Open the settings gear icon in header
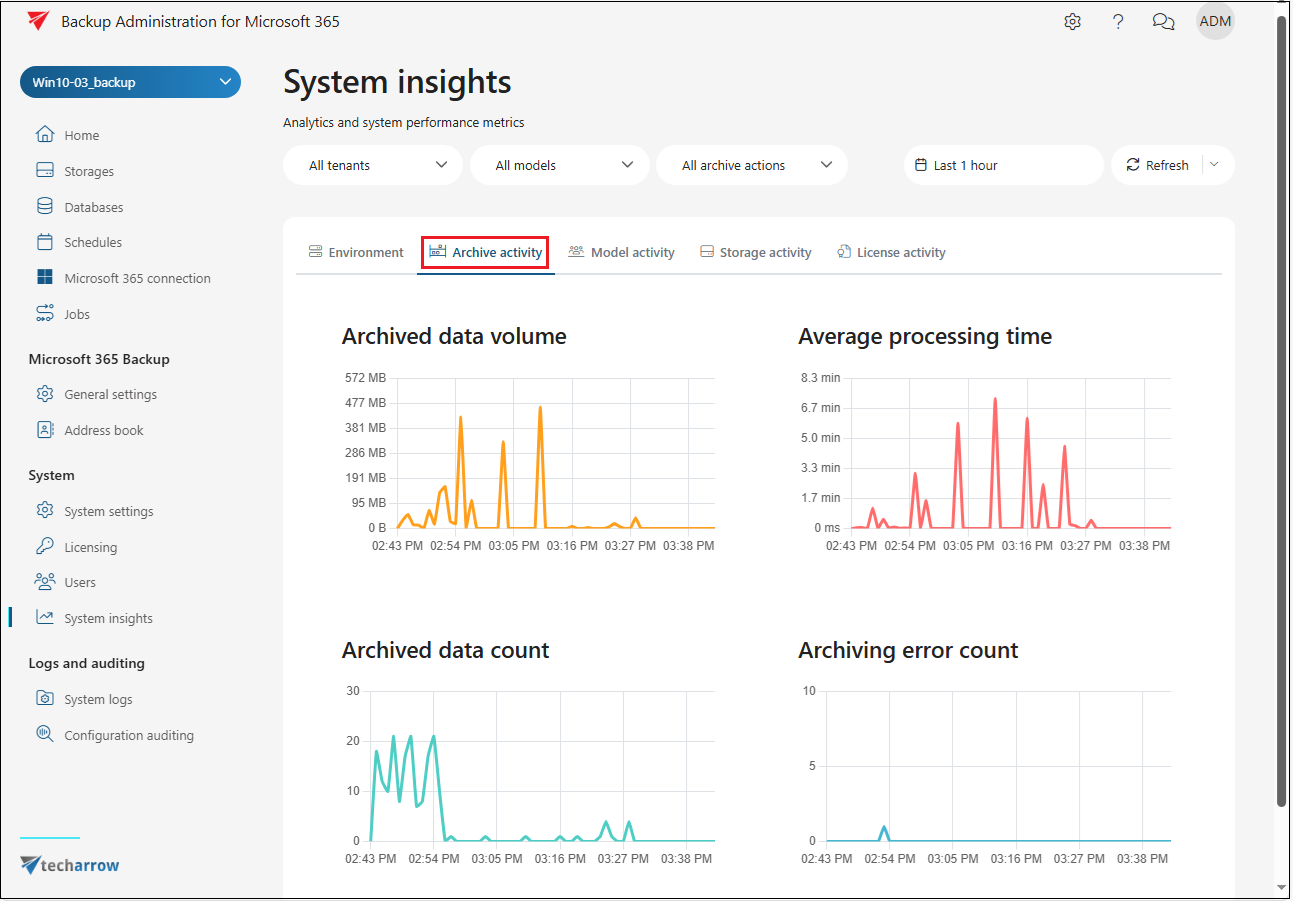The height and width of the screenshot is (901, 1293). coord(1073,22)
